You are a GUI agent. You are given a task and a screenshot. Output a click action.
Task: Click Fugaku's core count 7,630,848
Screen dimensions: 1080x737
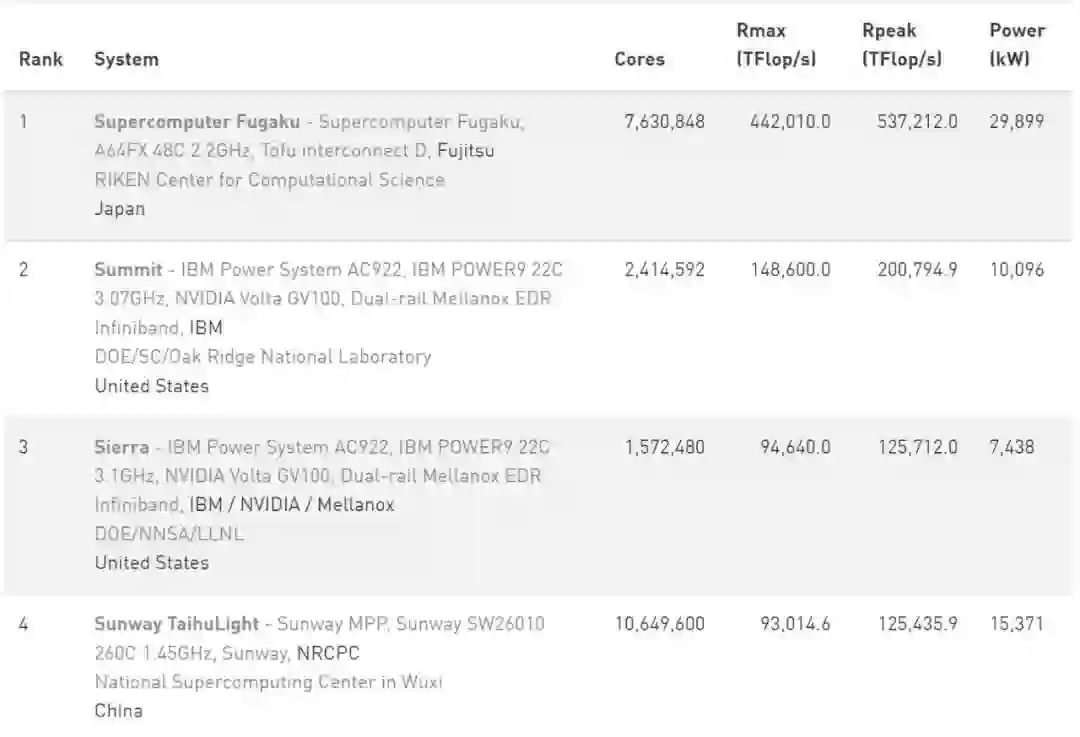[x=664, y=122]
